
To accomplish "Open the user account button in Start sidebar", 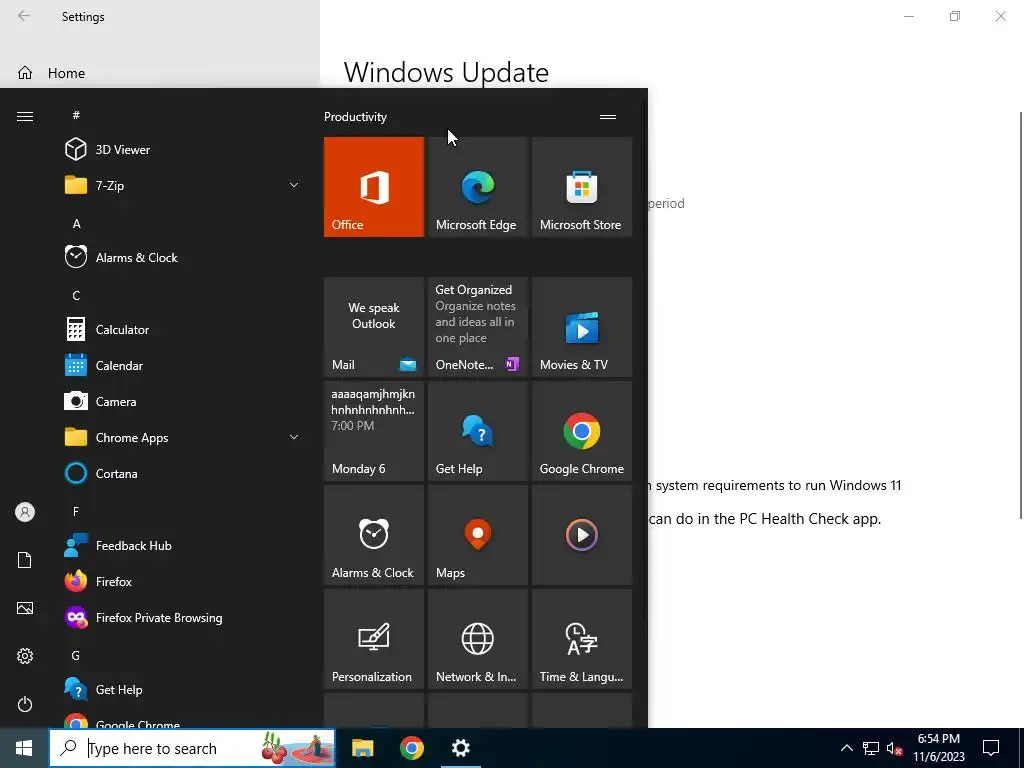I will [x=25, y=512].
